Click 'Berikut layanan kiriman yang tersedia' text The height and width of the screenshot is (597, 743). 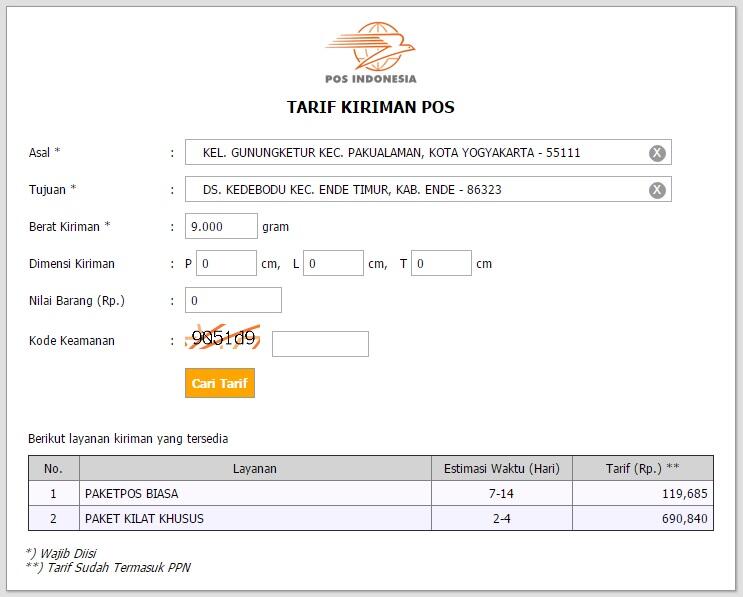tap(128, 439)
